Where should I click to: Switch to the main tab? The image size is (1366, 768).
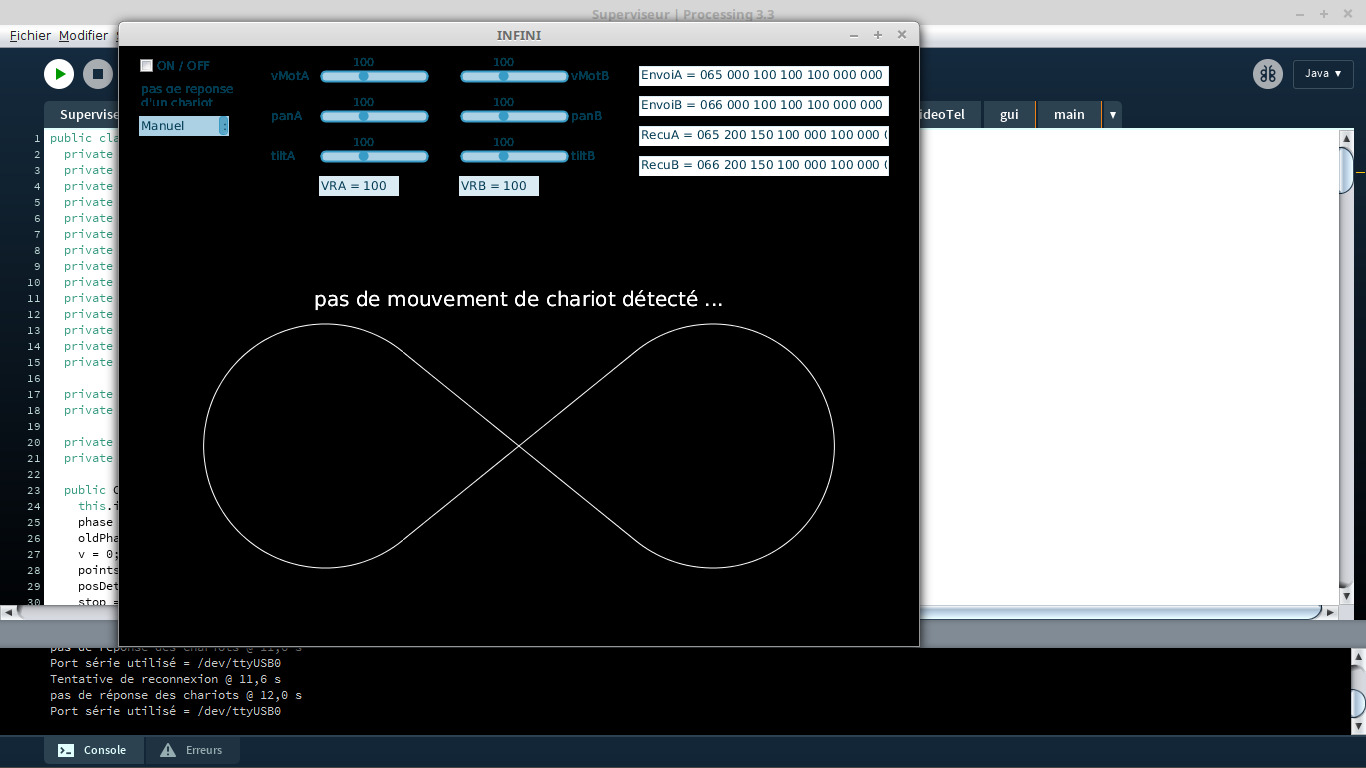(1068, 115)
